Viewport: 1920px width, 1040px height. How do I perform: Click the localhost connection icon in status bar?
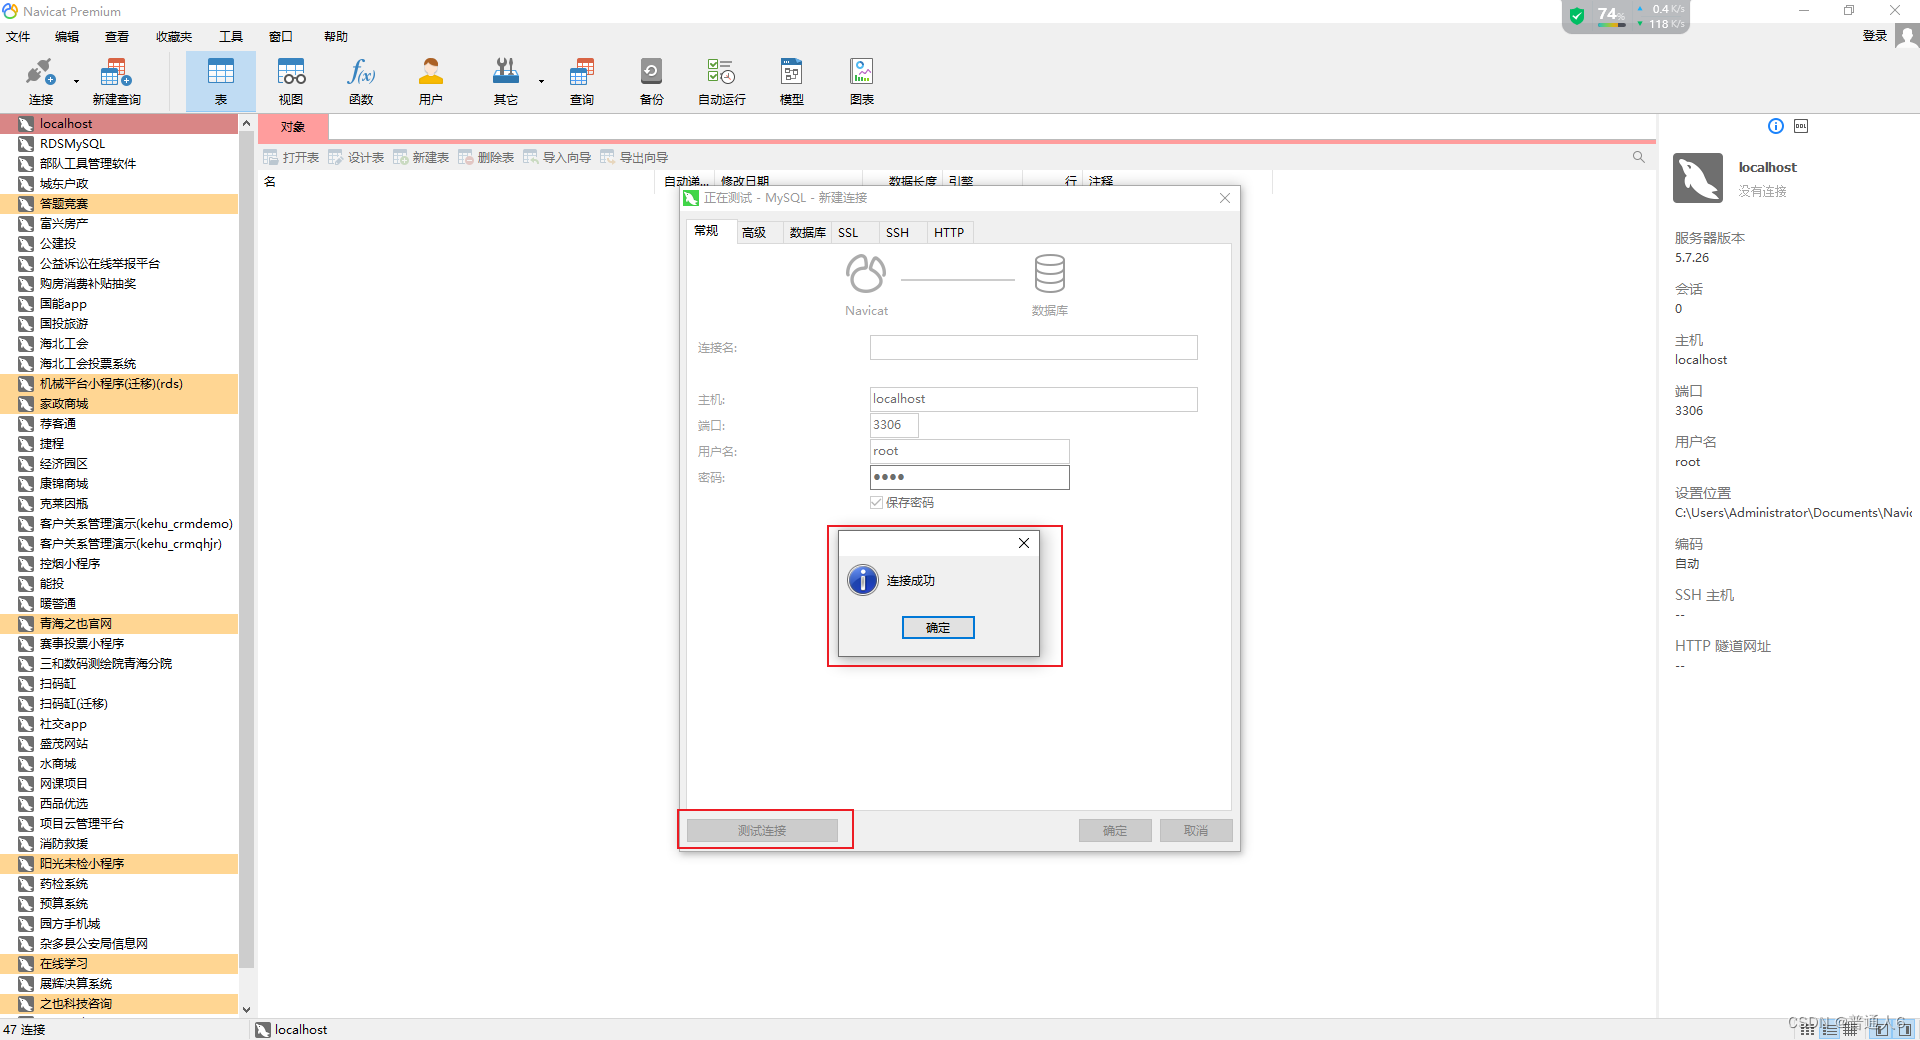tap(263, 1030)
